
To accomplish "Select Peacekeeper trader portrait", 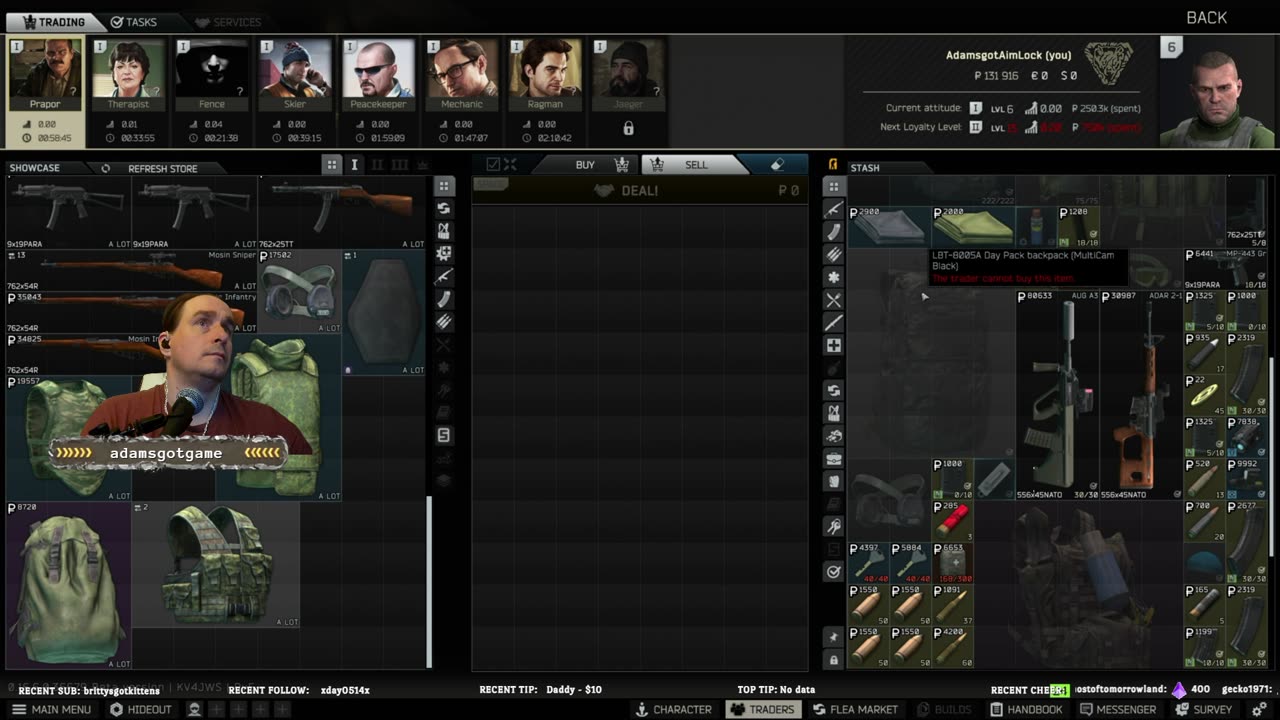I will click(378, 75).
